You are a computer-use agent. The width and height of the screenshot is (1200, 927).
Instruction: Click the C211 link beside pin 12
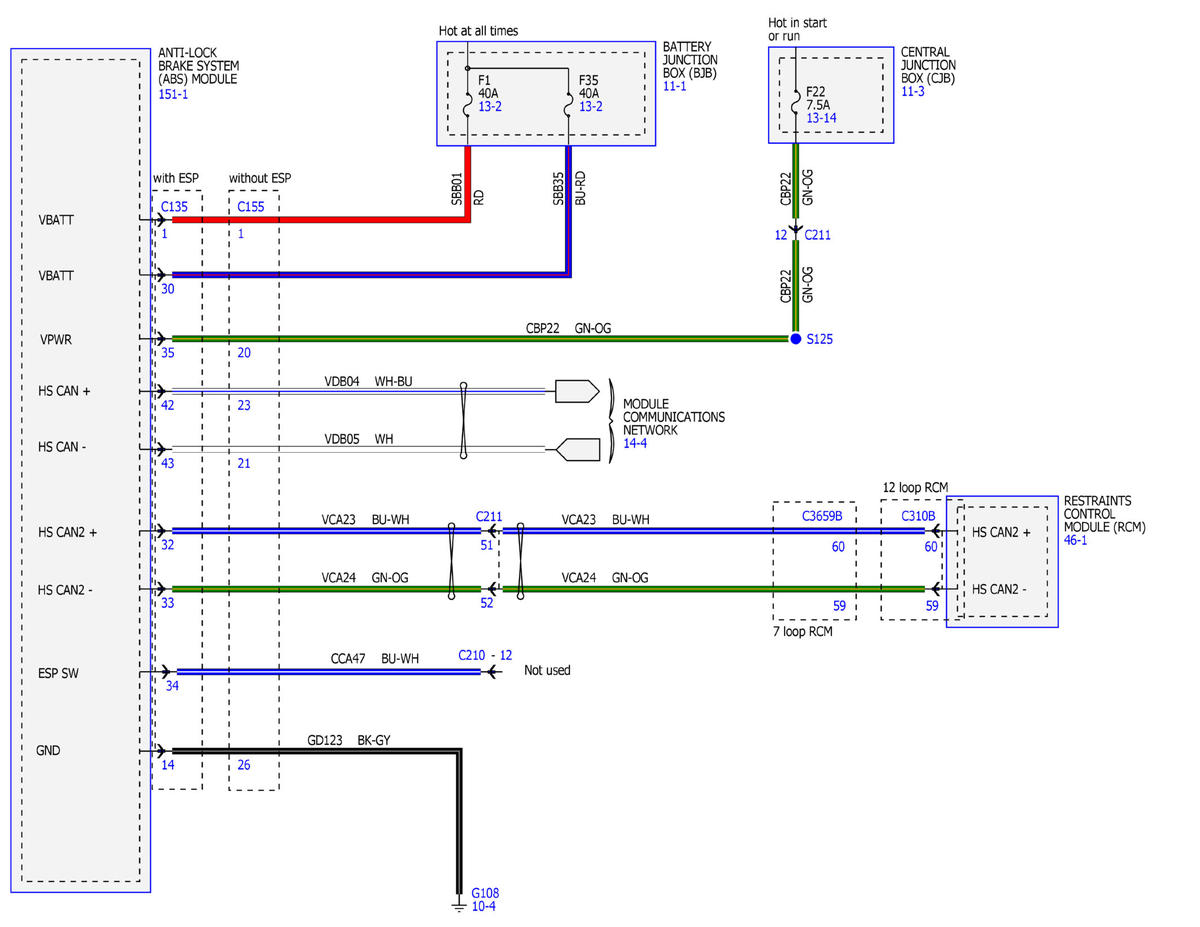coord(818,235)
